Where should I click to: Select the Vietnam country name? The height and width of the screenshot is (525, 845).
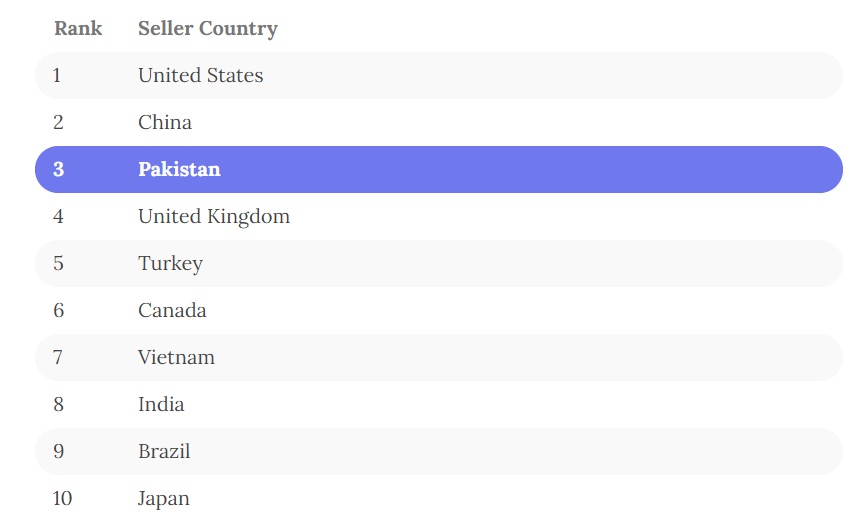(x=176, y=357)
